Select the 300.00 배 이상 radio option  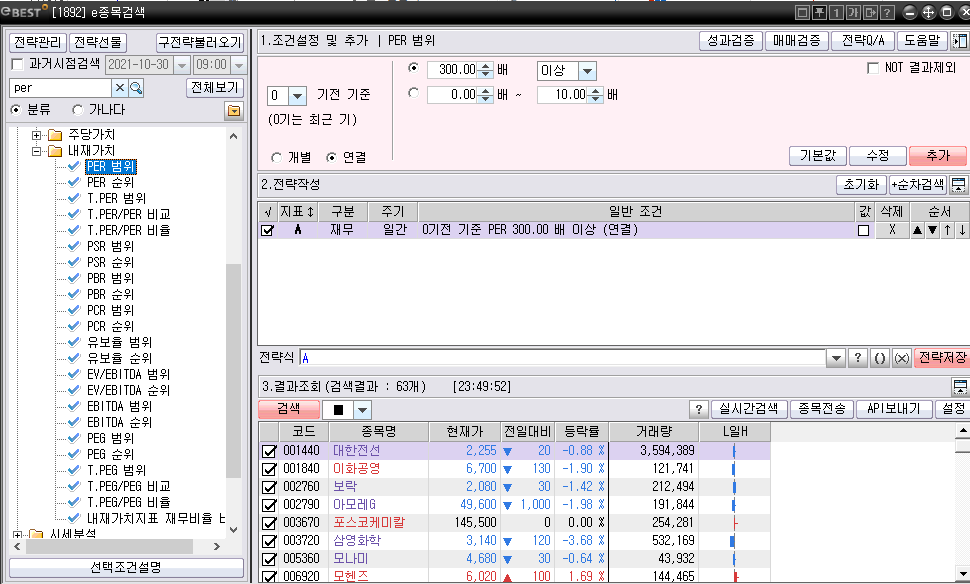click(413, 68)
